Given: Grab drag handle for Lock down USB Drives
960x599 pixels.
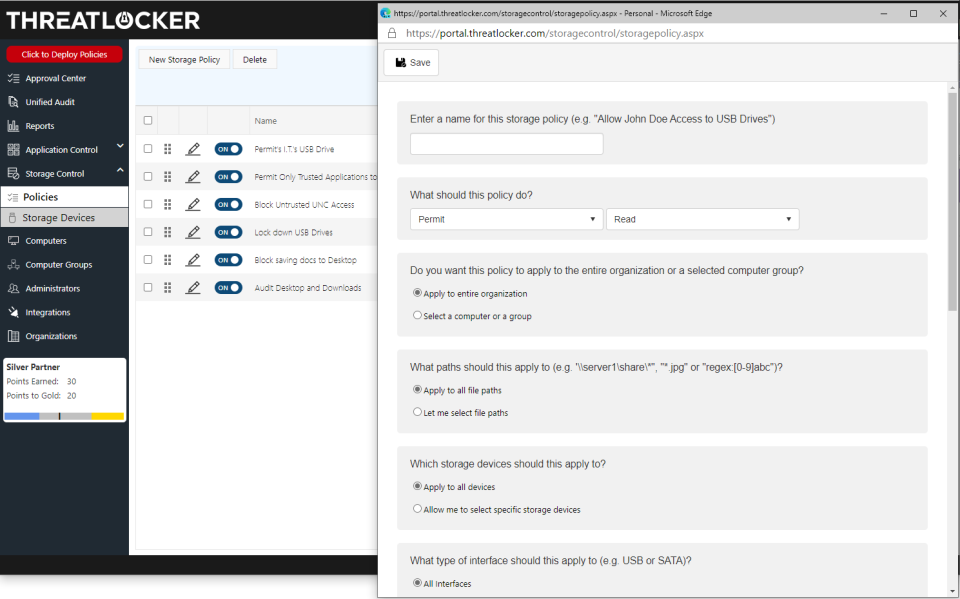Looking at the screenshot, I should 168,232.
